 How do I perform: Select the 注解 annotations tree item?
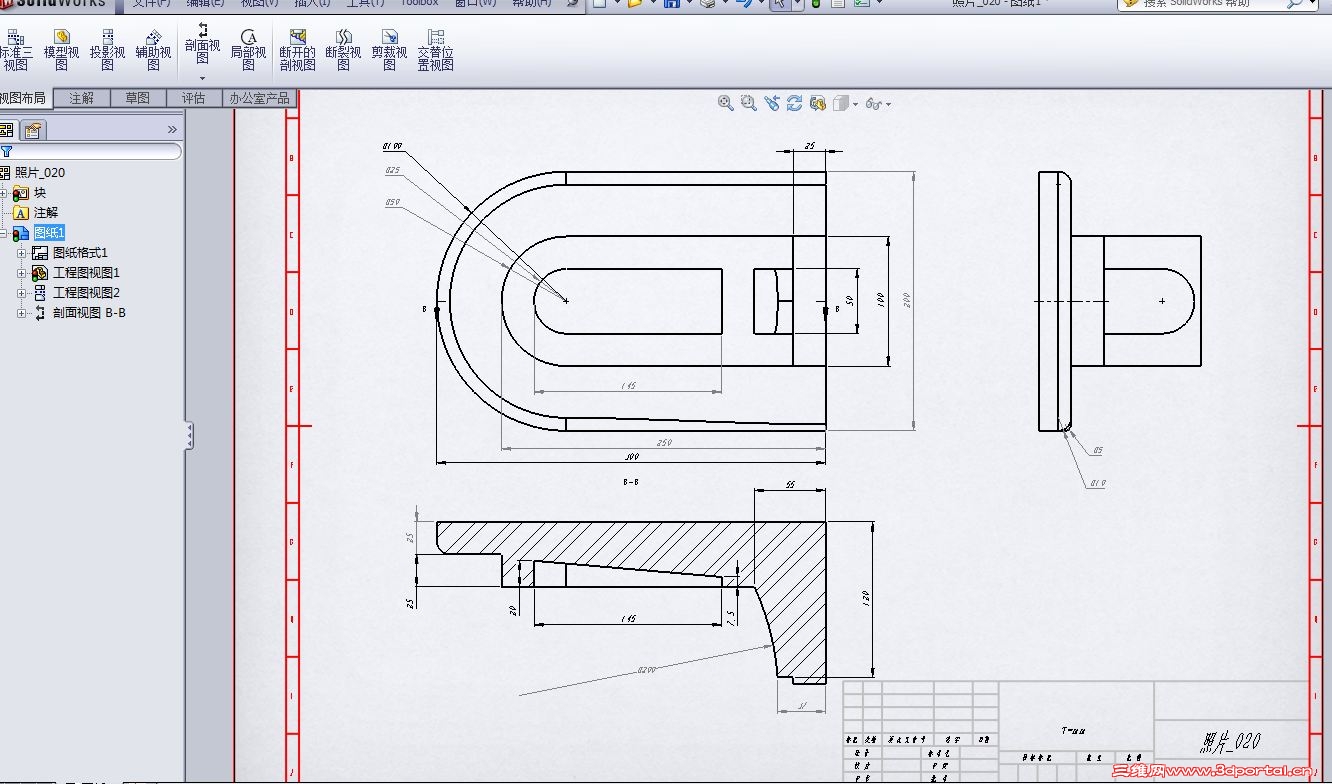tap(46, 213)
